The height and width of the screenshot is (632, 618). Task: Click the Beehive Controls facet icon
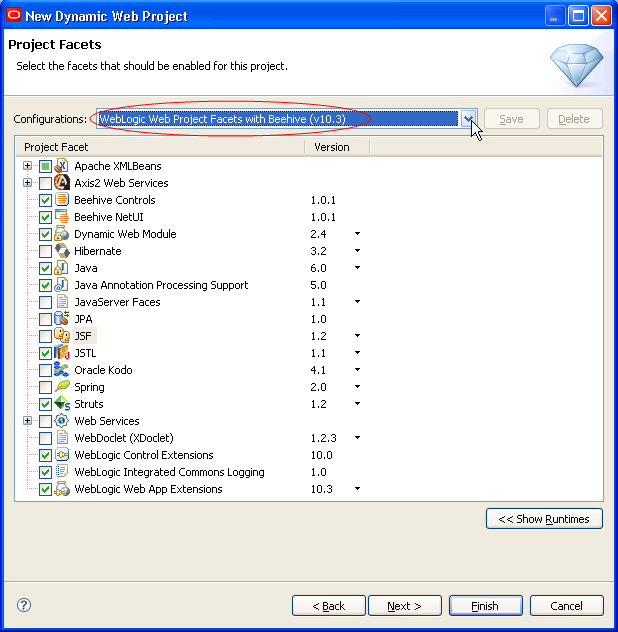tap(61, 200)
